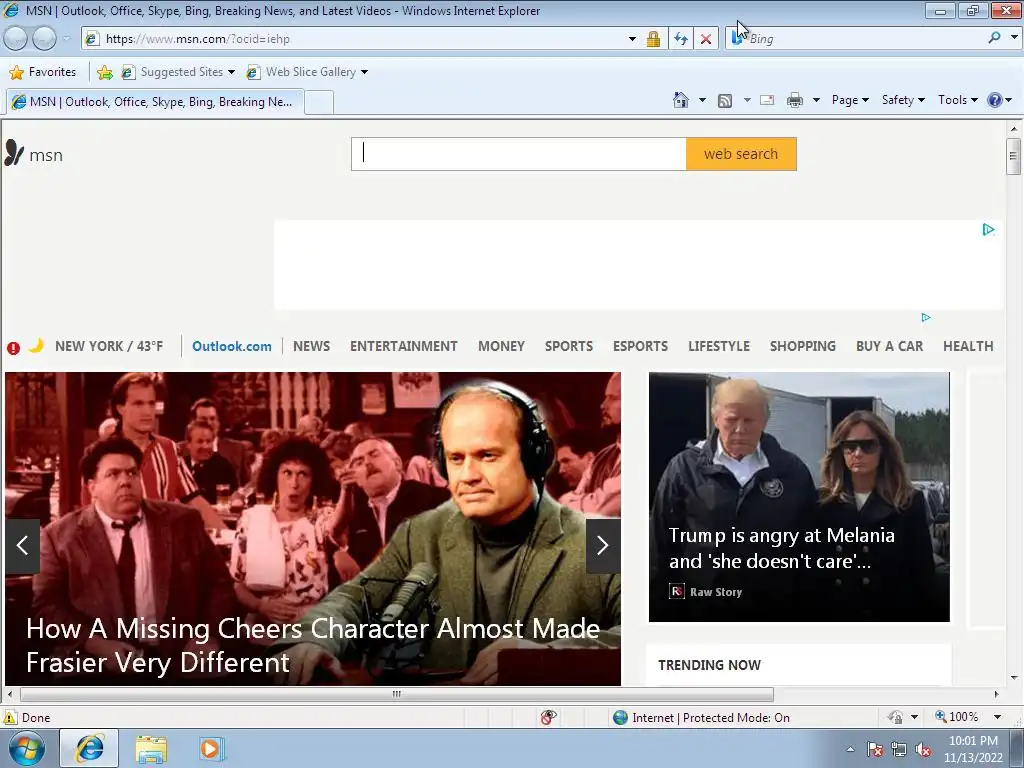Go to MONEY section
Image resolution: width=1024 pixels, height=768 pixels.
coord(501,346)
